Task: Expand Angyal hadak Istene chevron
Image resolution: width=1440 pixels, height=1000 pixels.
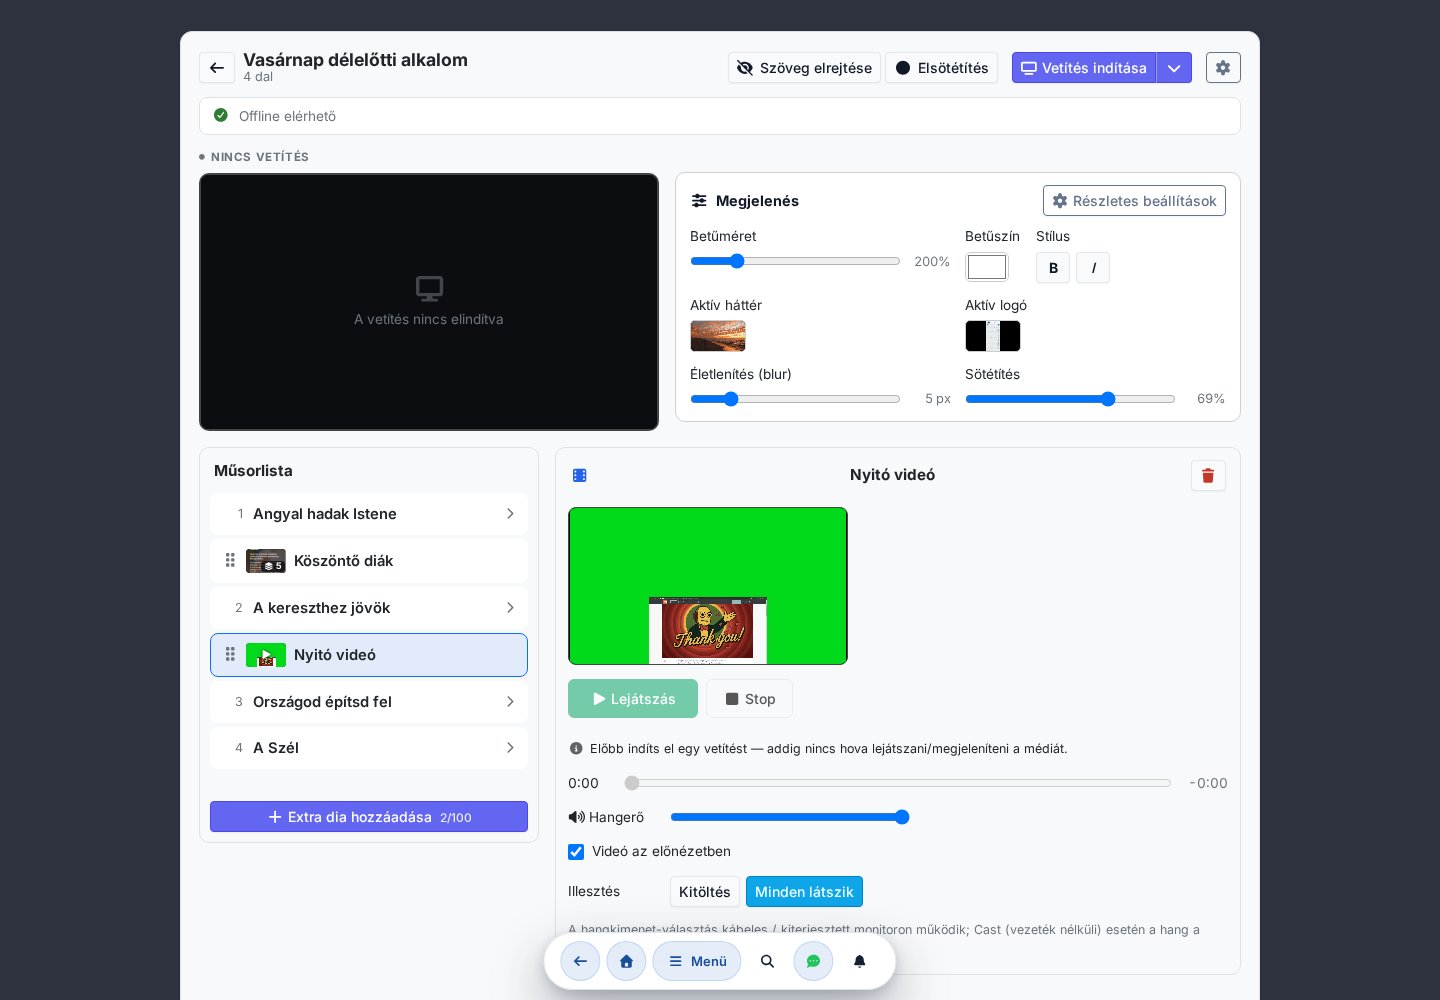Action: click(510, 513)
